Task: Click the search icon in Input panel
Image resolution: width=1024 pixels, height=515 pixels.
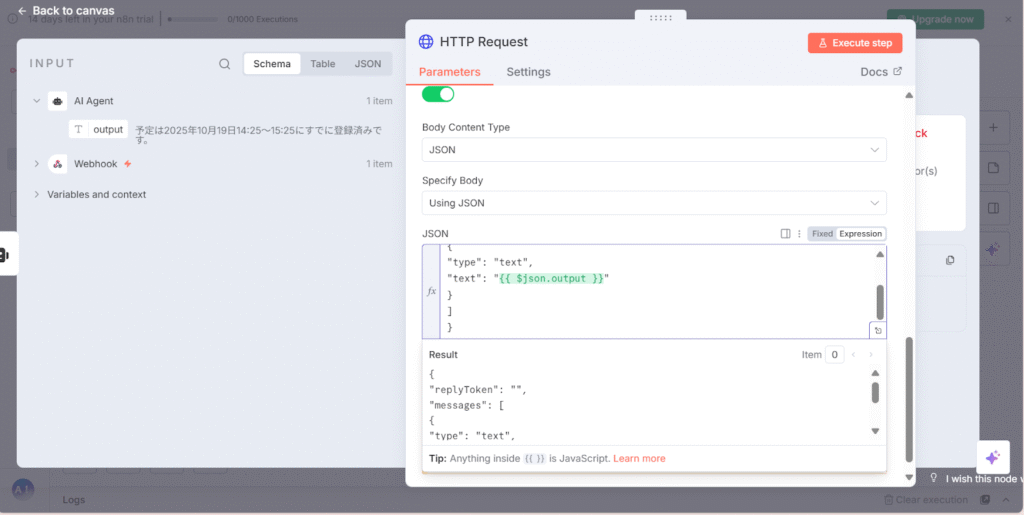Action: pos(225,64)
